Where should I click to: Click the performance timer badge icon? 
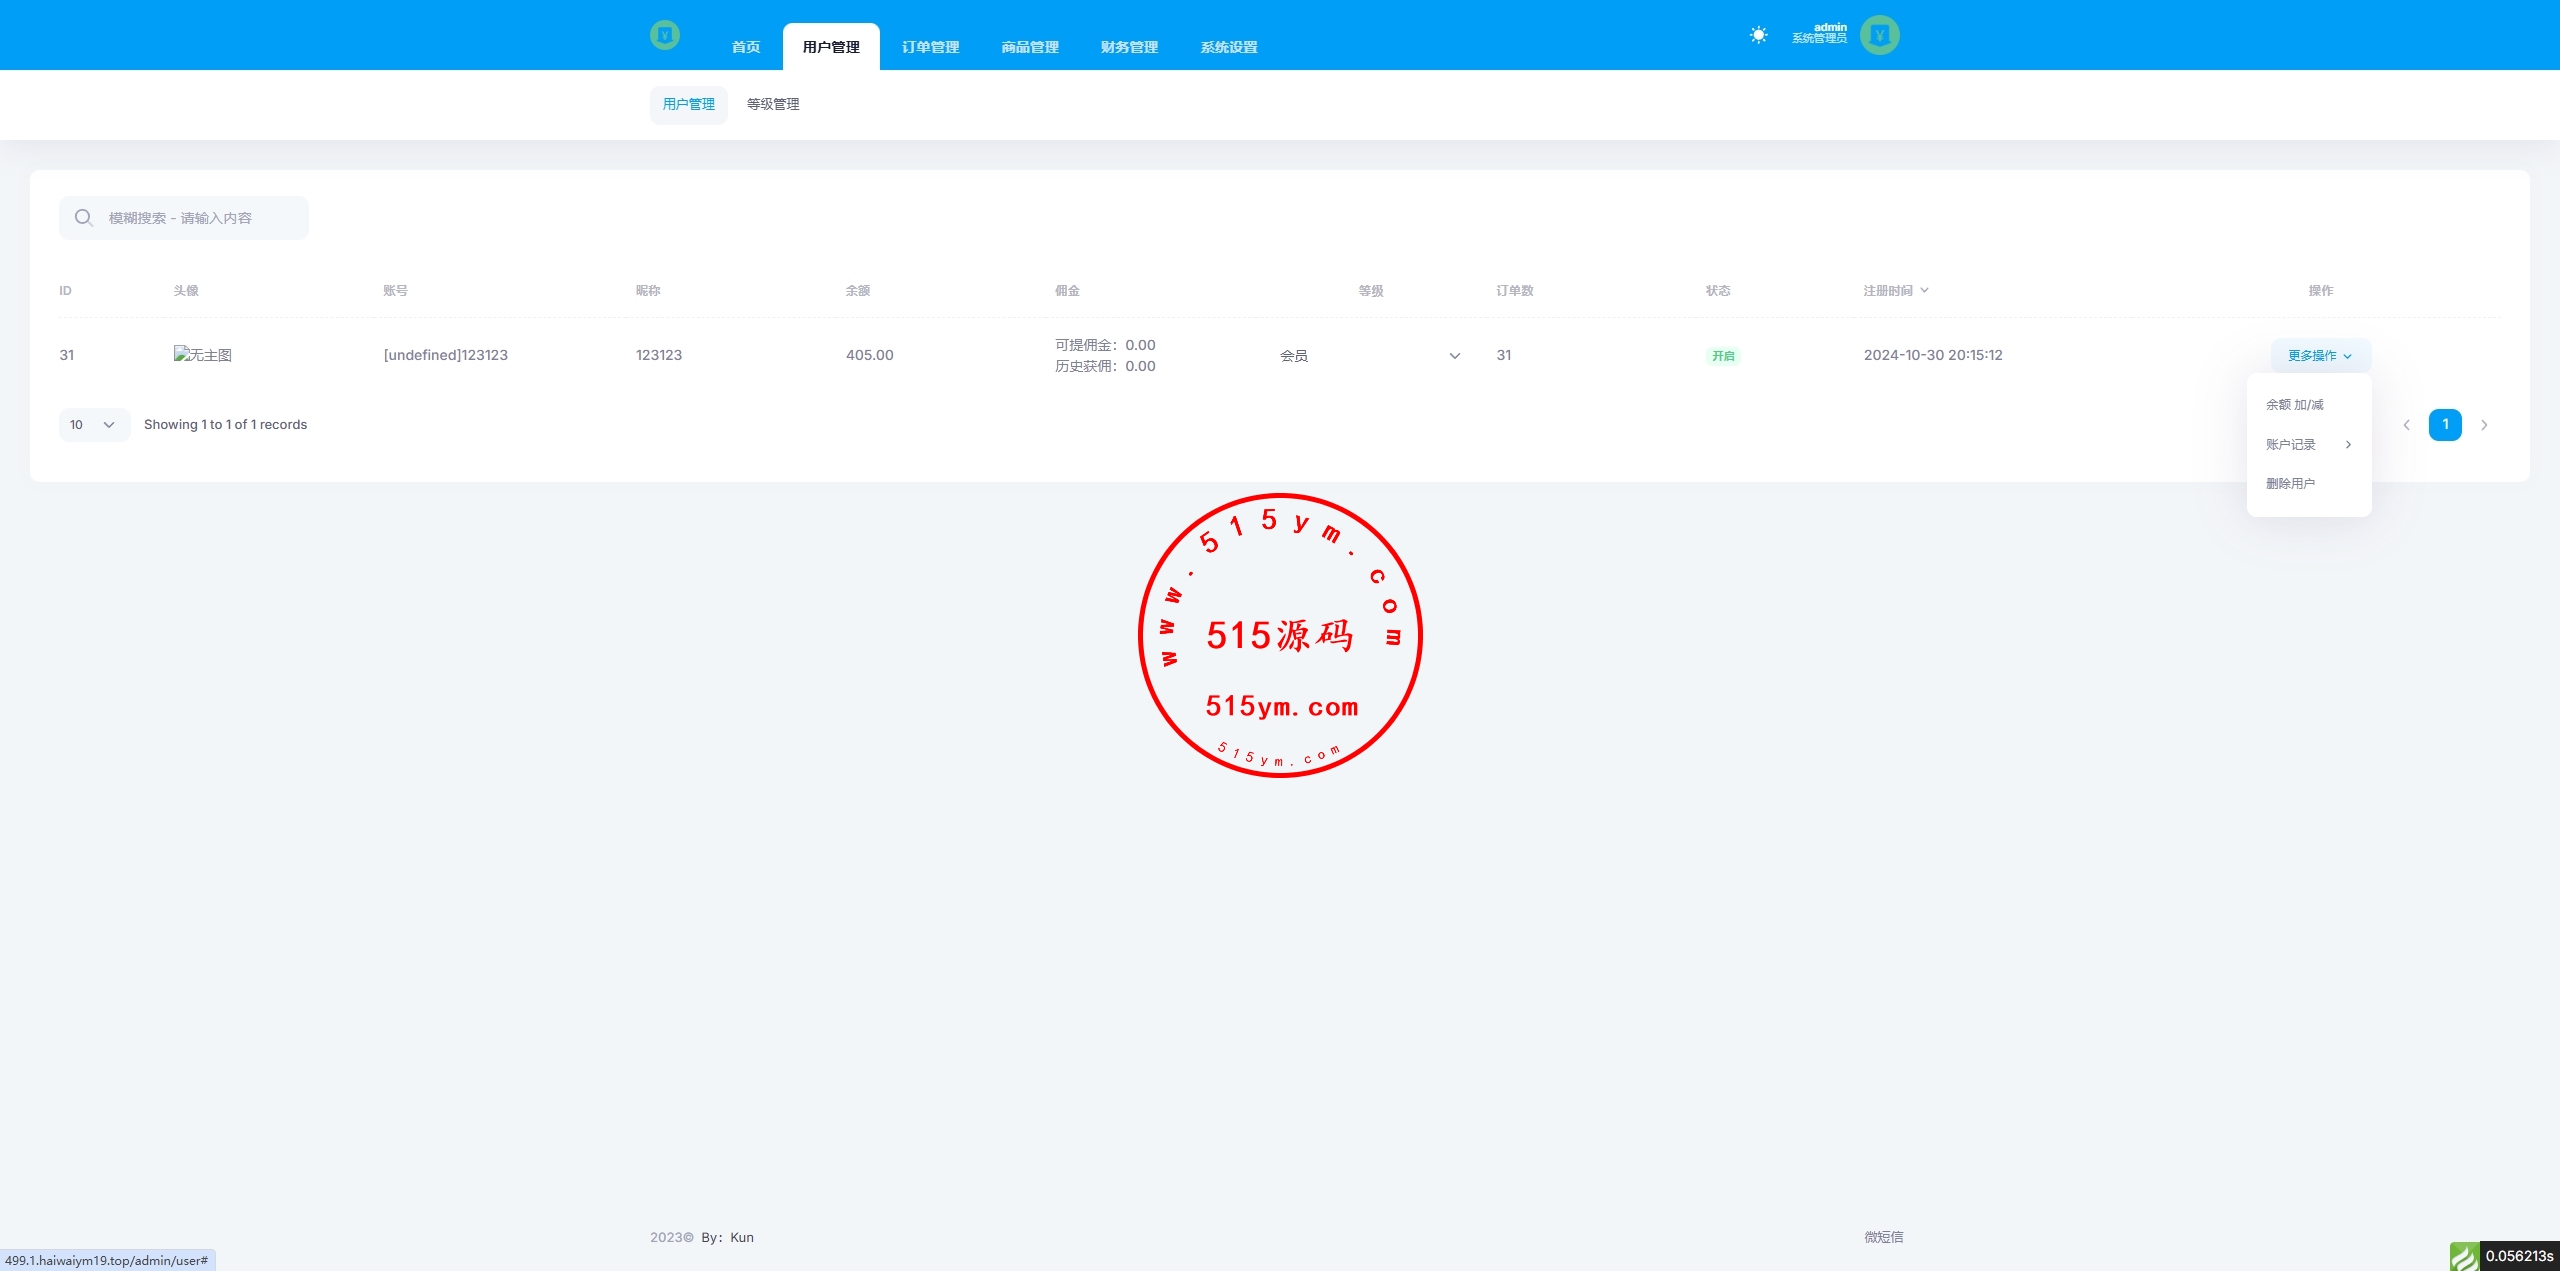tap(2464, 1256)
